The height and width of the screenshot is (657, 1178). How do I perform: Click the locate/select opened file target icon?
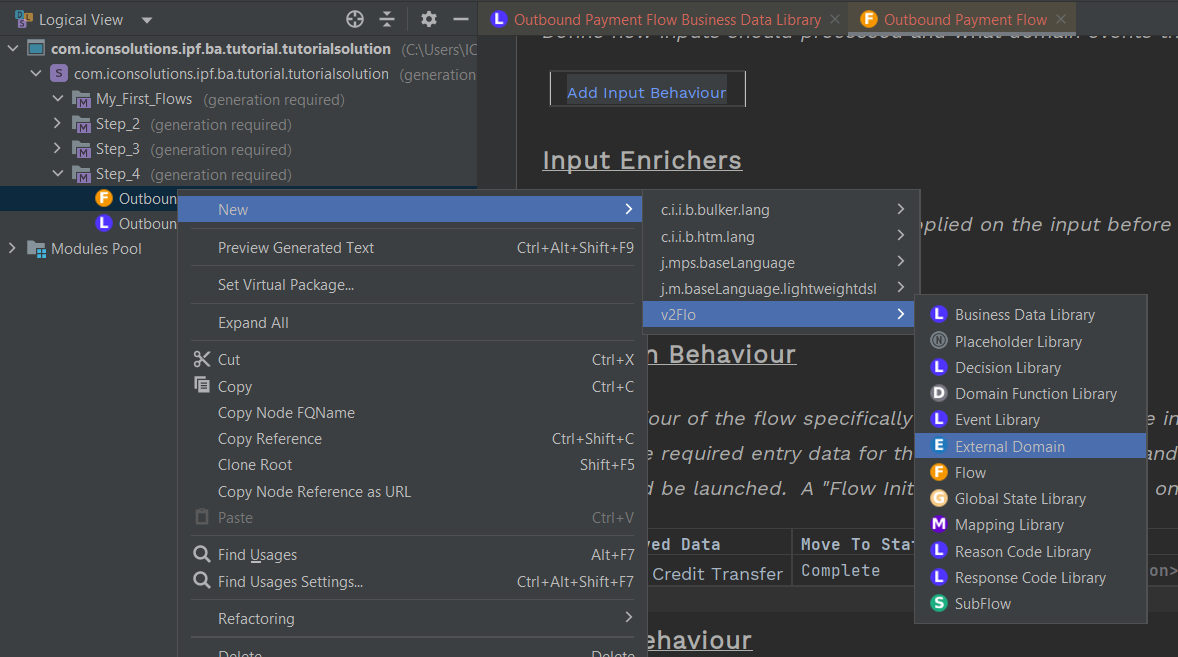pos(355,19)
